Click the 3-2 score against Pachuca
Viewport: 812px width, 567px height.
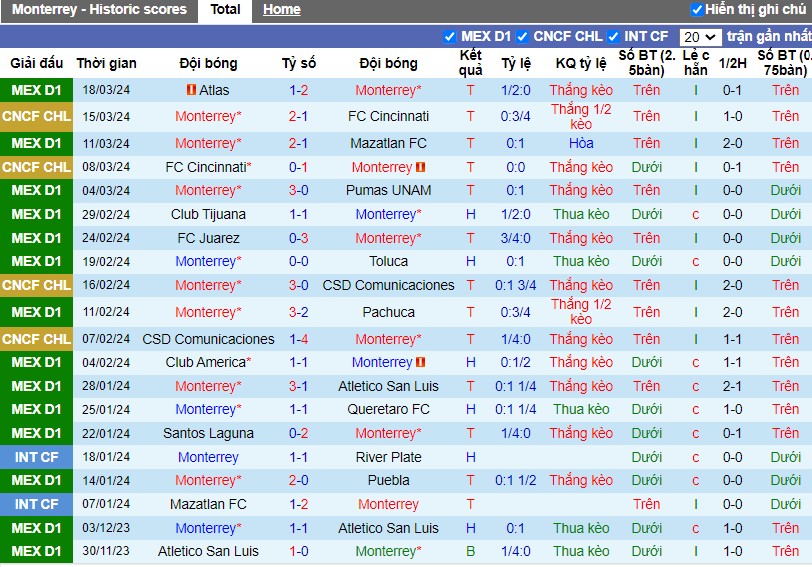point(298,312)
